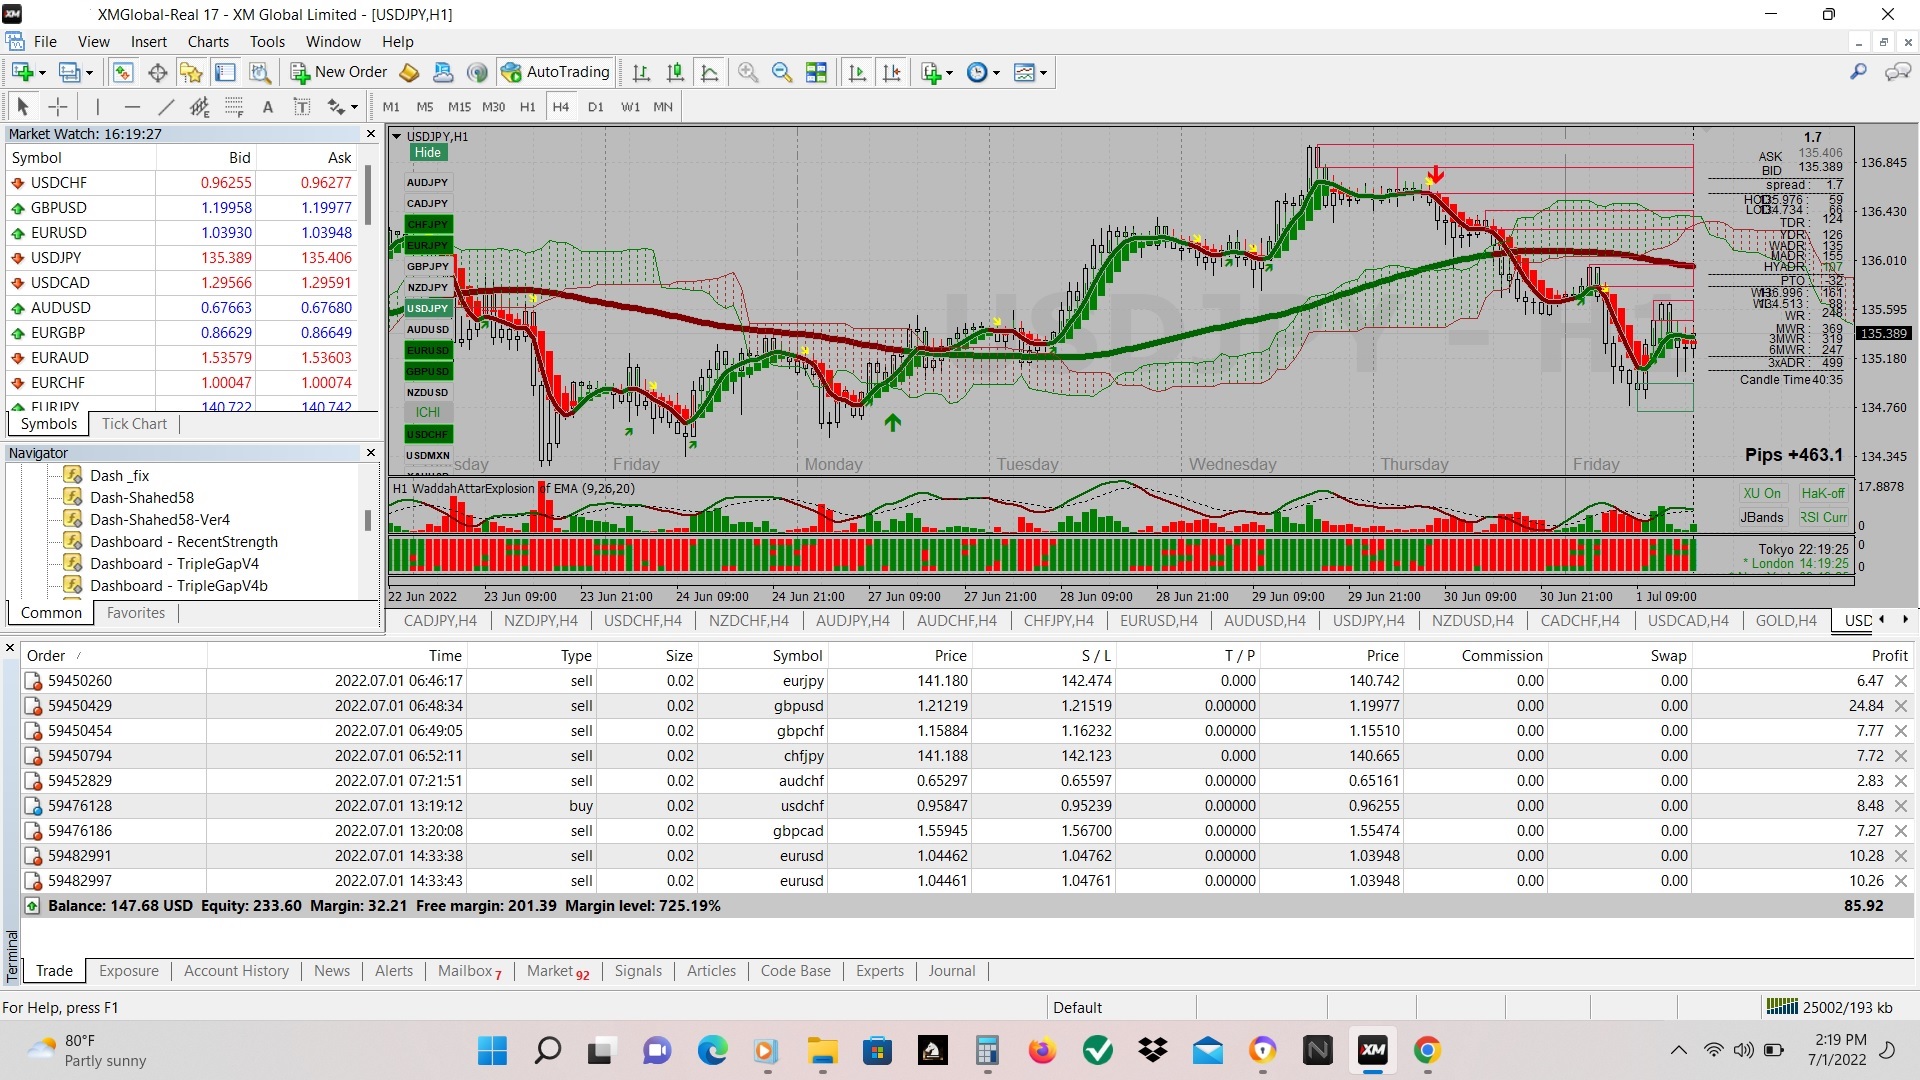The height and width of the screenshot is (1080, 1920).
Task: Close order 59450429 gbpusd with X
Action: coord(1901,706)
